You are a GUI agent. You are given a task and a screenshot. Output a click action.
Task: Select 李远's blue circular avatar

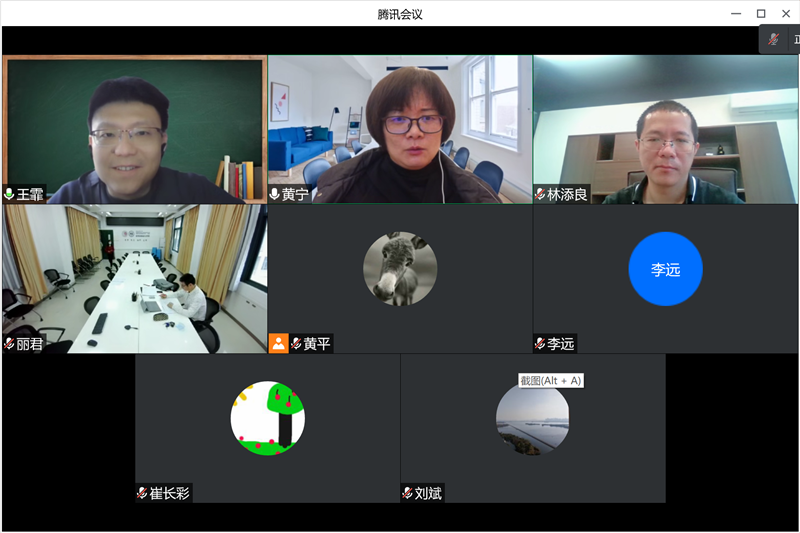(x=665, y=269)
